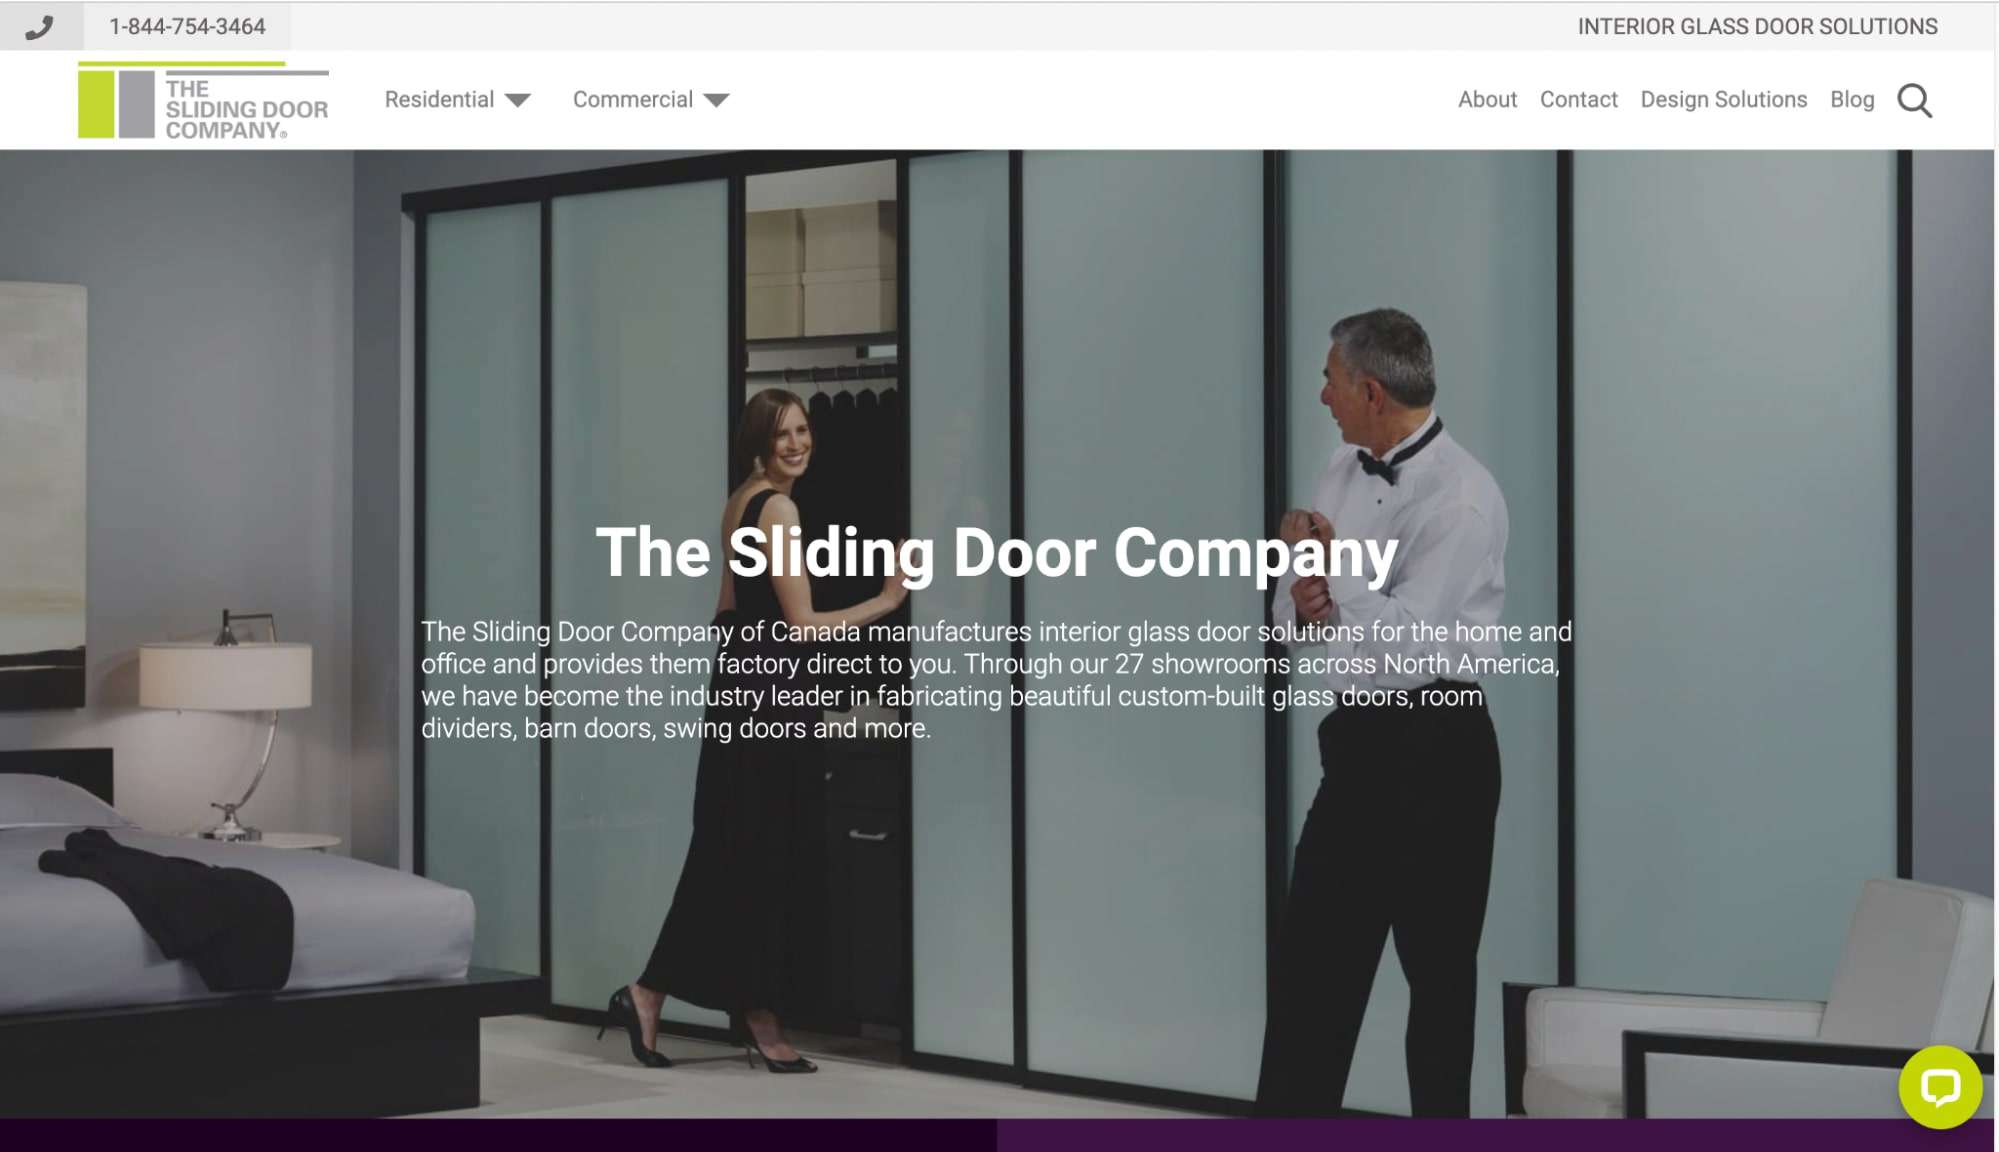Click Interior Glass Door Solutions text
1999x1152 pixels.
pyautogui.click(x=1757, y=27)
